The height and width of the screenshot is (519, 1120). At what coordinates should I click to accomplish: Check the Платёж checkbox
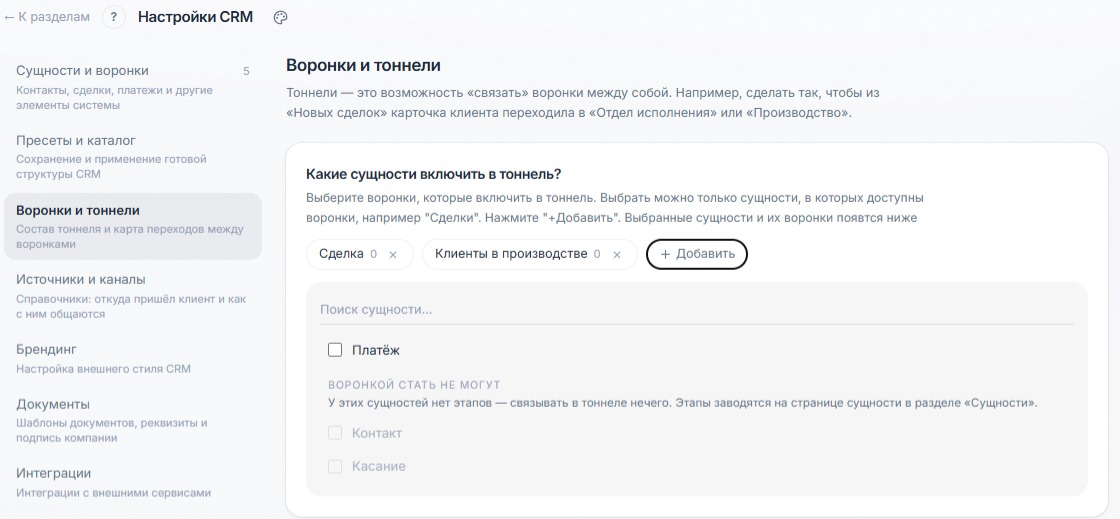335,350
